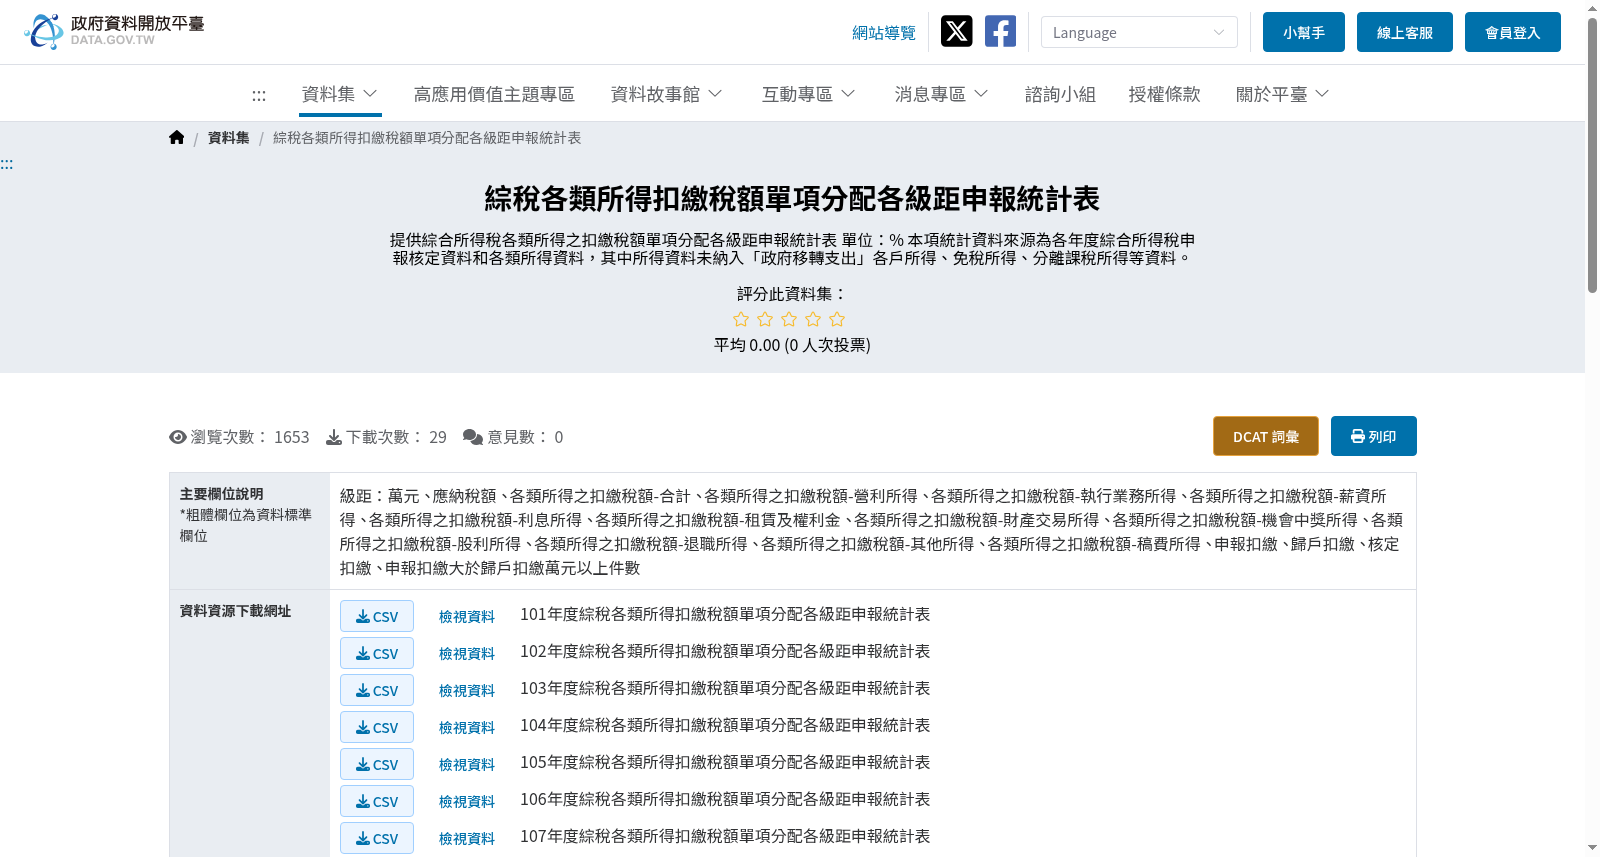This screenshot has height=857, width=1600.
Task: Click the 會員登入 button
Action: pos(1513,32)
